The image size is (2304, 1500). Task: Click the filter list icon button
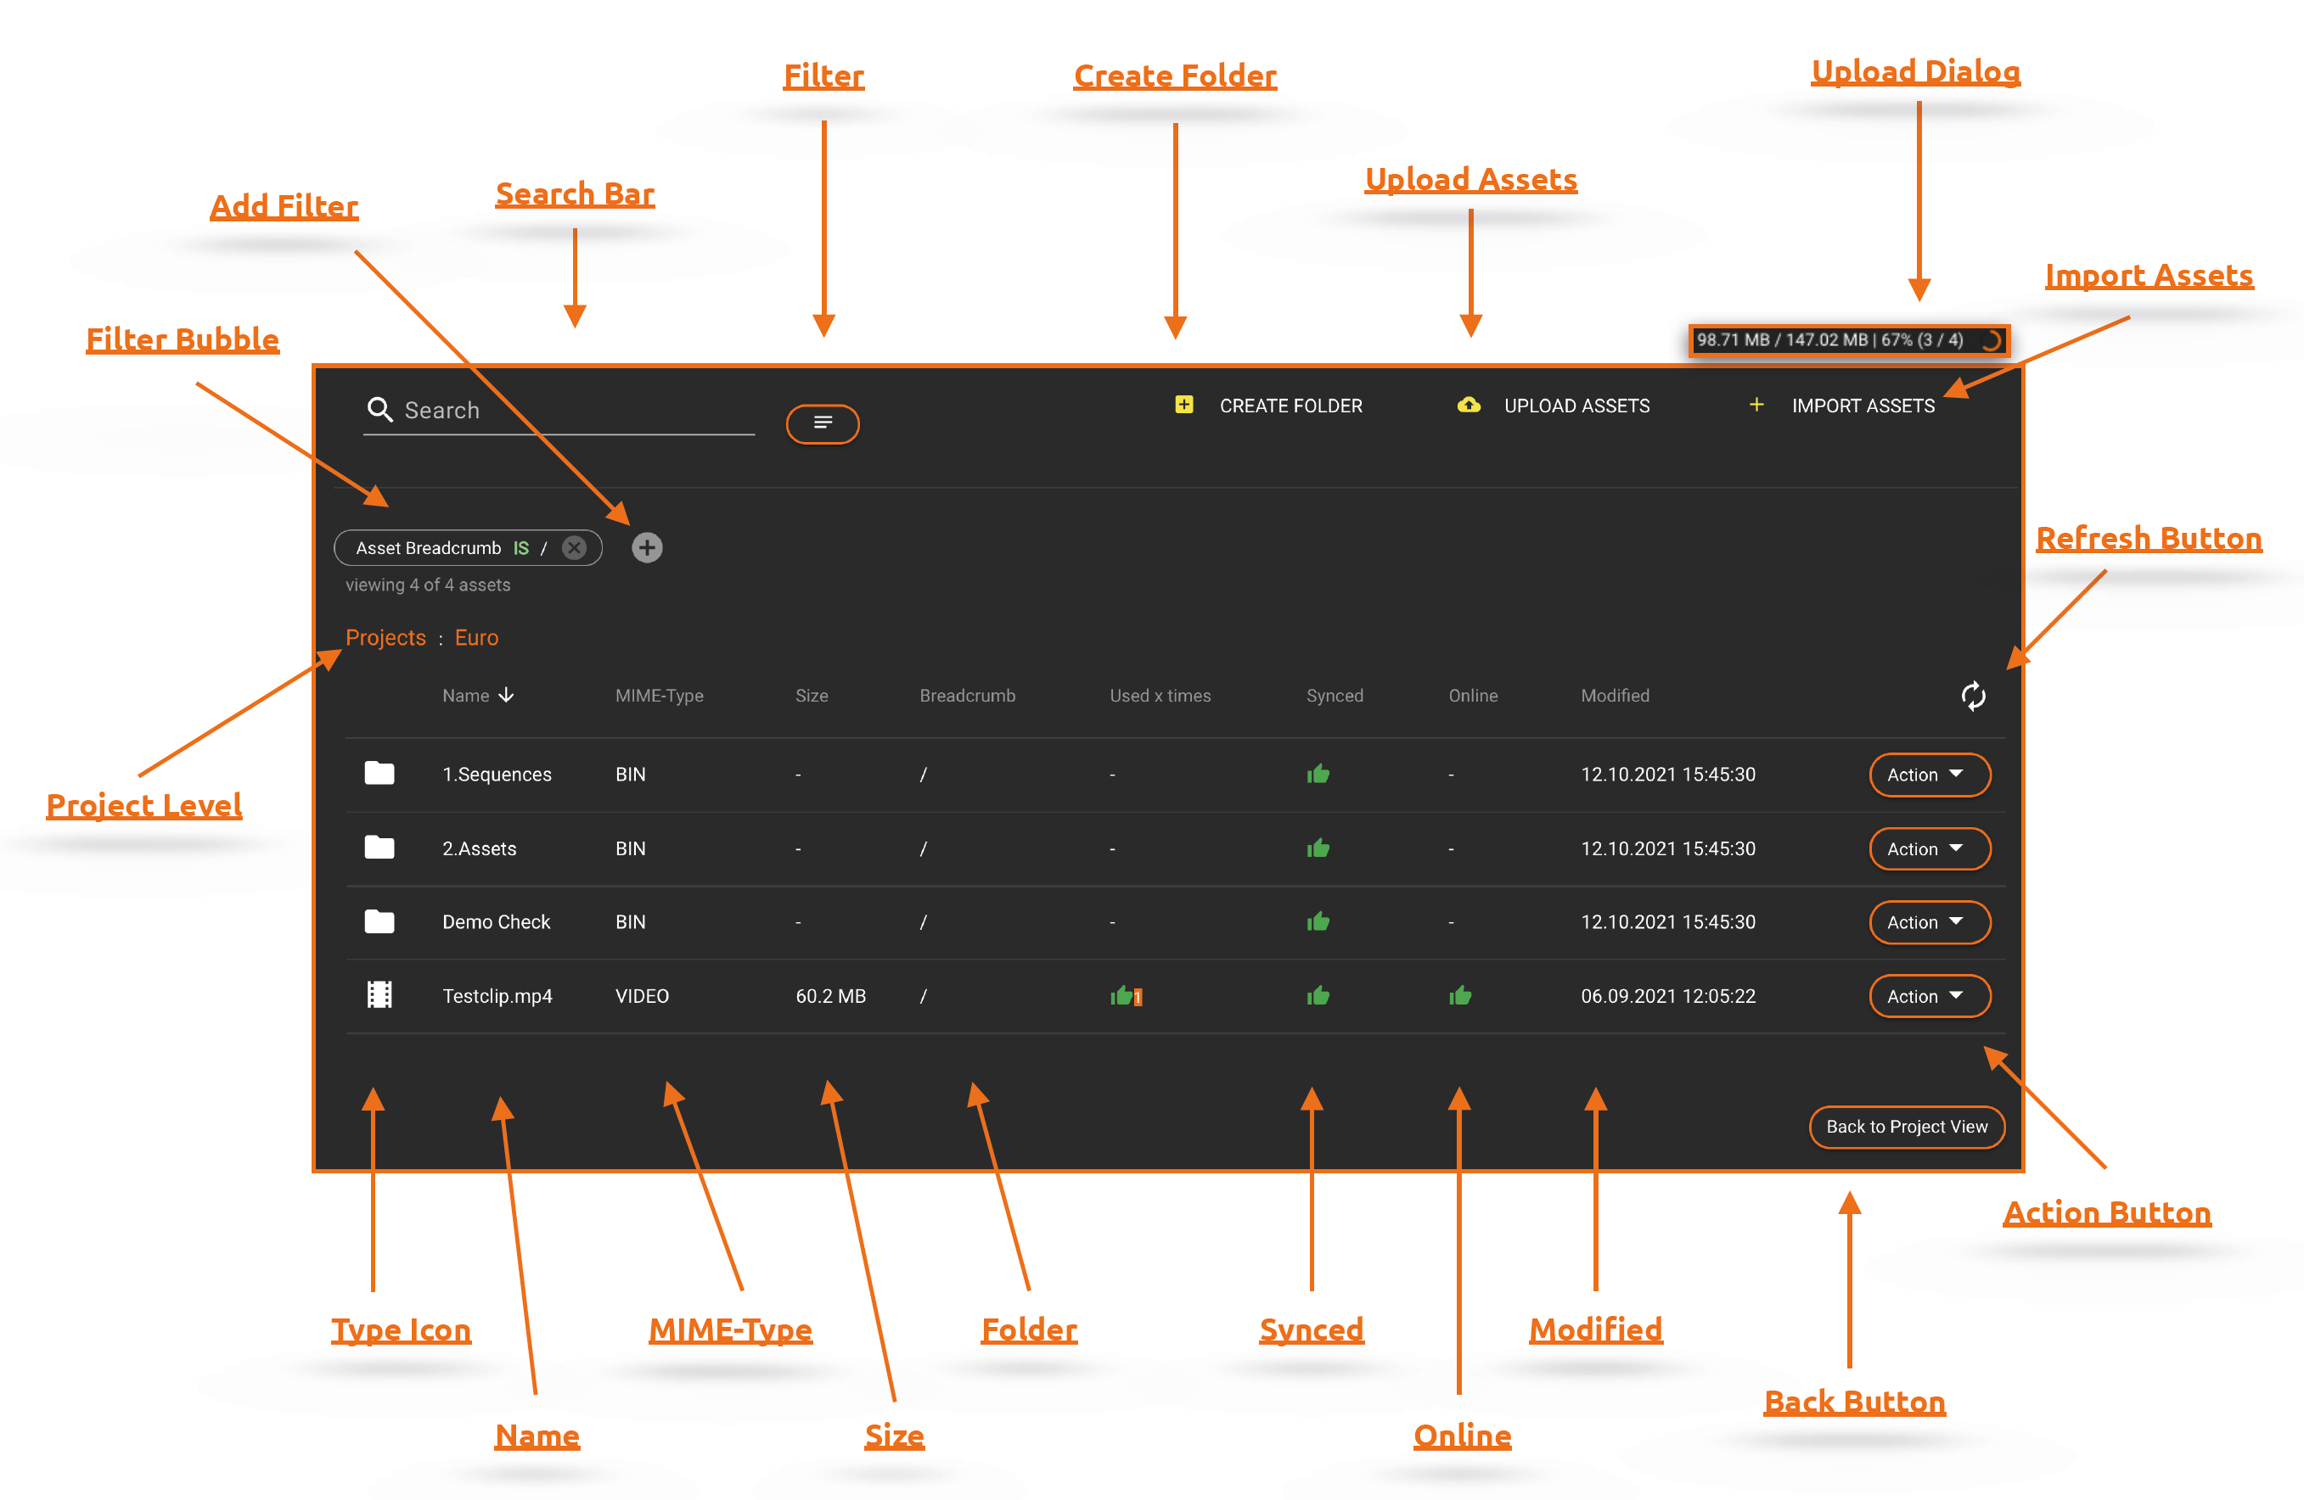pos(822,423)
